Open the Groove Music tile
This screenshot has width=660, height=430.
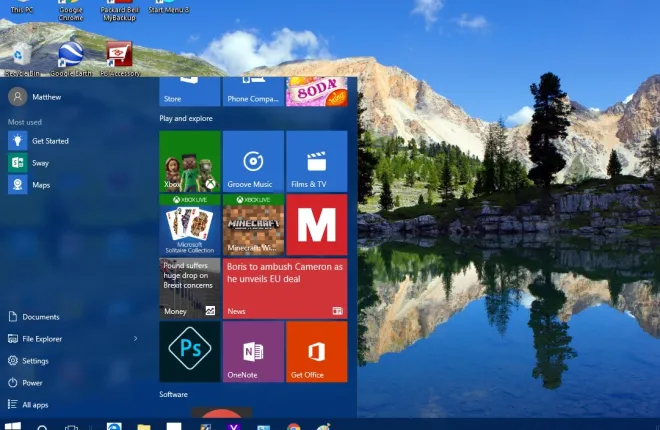[x=253, y=161]
